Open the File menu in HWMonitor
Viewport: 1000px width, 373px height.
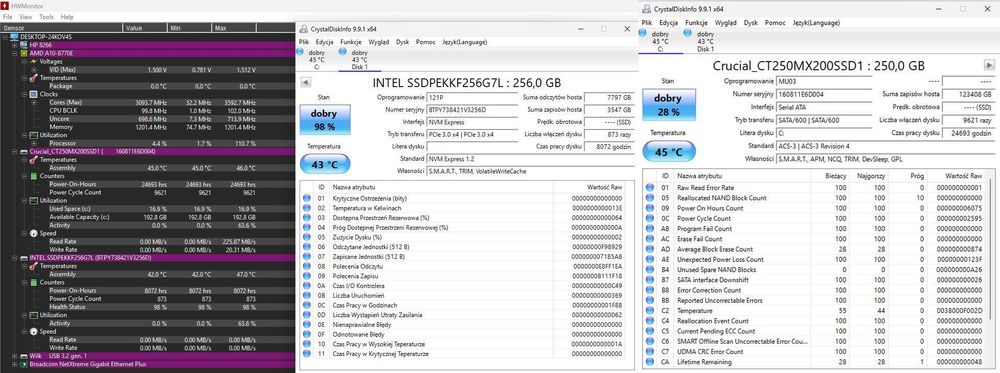point(8,17)
